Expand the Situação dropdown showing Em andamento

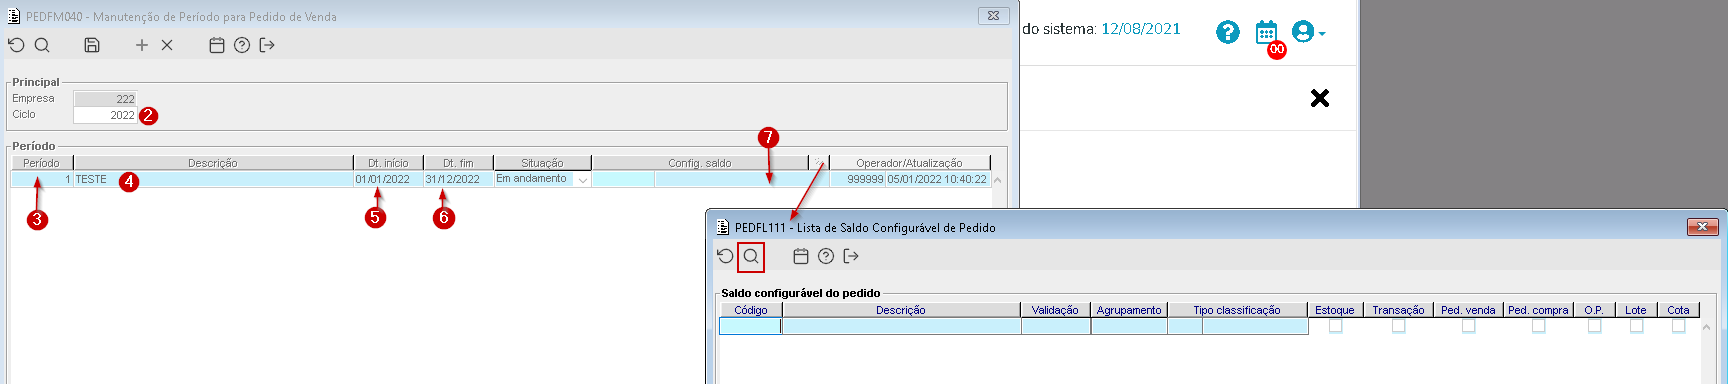(x=583, y=180)
